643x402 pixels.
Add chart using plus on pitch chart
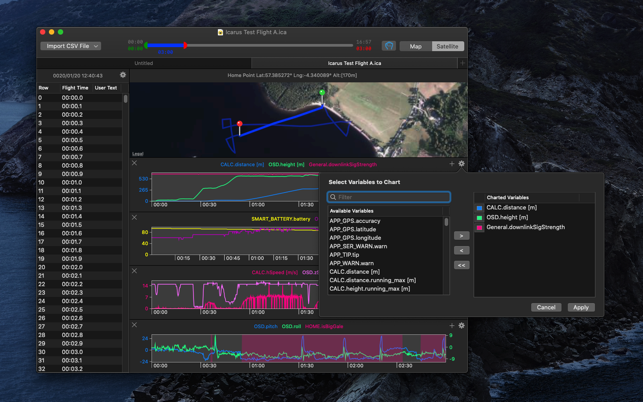point(451,326)
